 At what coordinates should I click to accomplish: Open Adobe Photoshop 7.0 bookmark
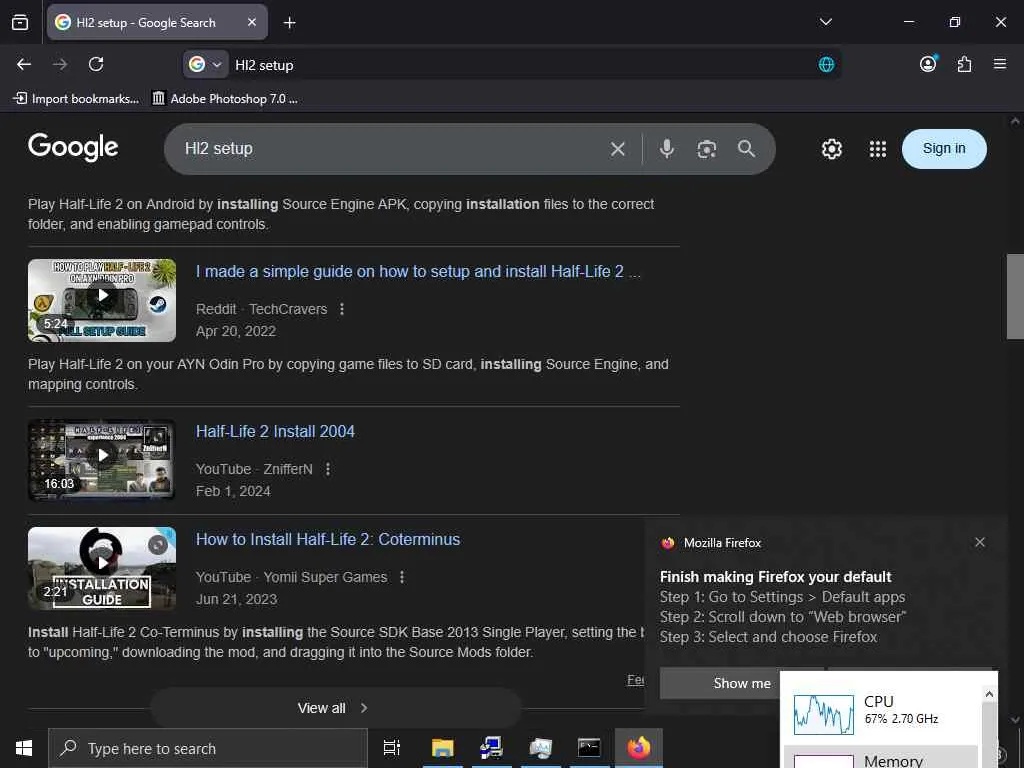coord(225,99)
